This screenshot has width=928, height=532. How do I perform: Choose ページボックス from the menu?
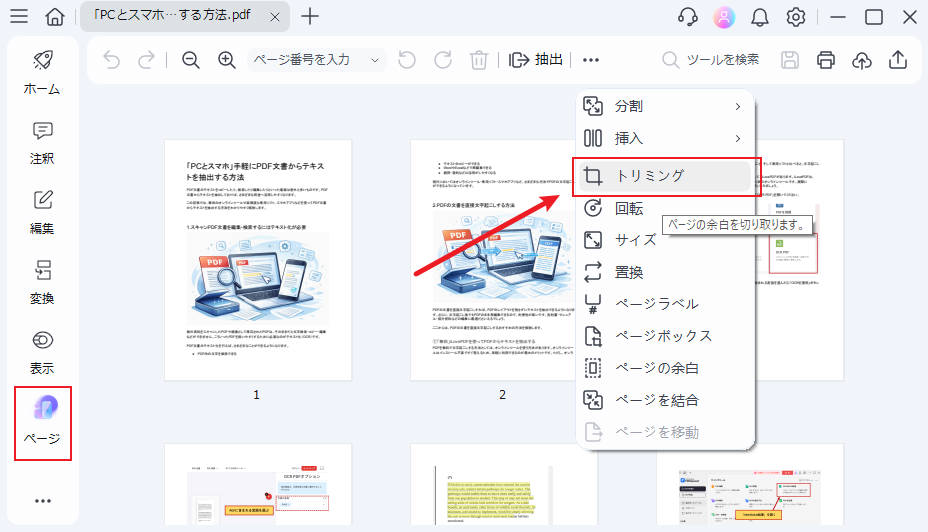665,336
